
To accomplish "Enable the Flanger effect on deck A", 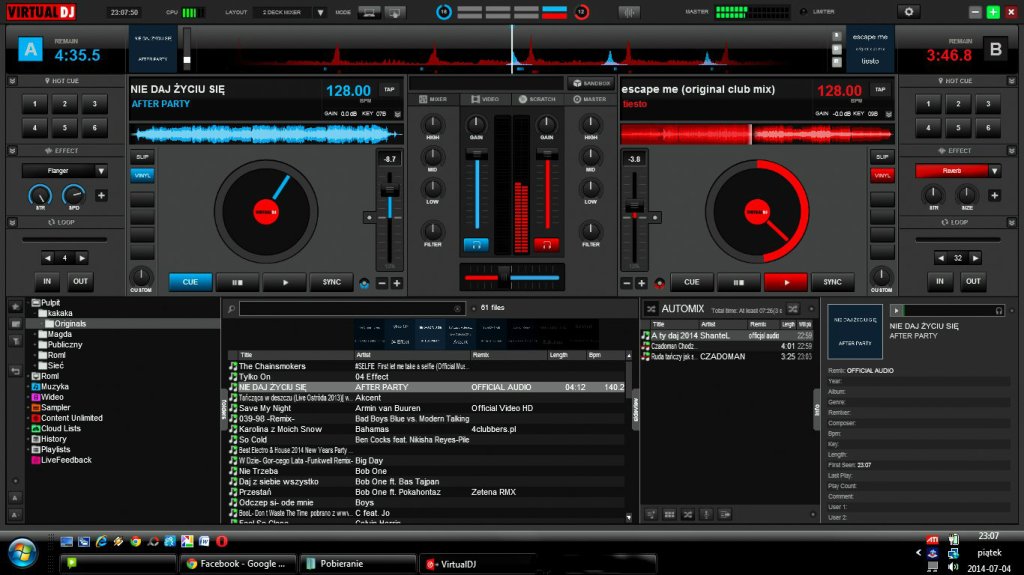I will pos(58,171).
